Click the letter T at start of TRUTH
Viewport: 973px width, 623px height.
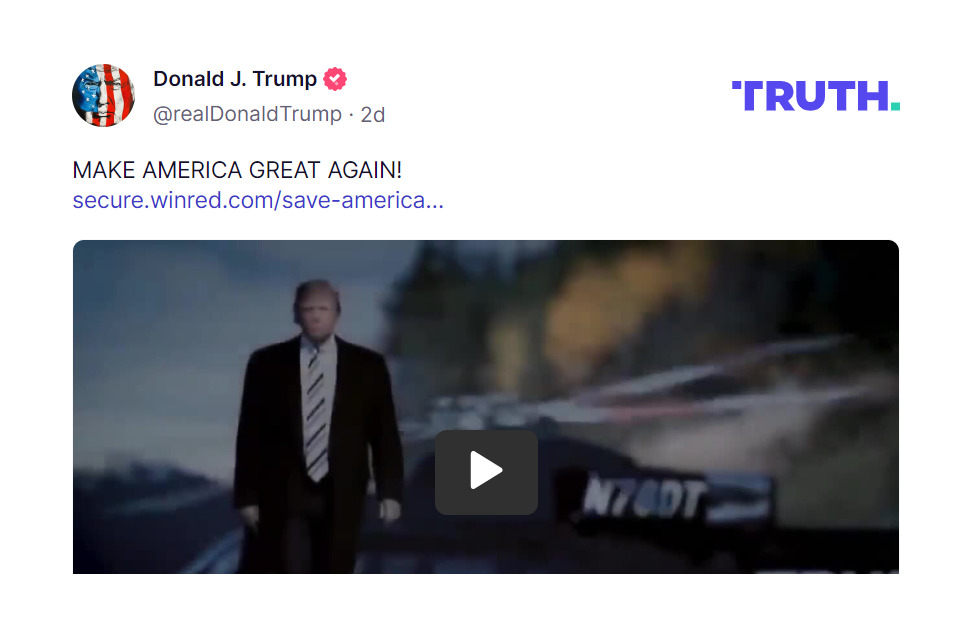[x=751, y=96]
